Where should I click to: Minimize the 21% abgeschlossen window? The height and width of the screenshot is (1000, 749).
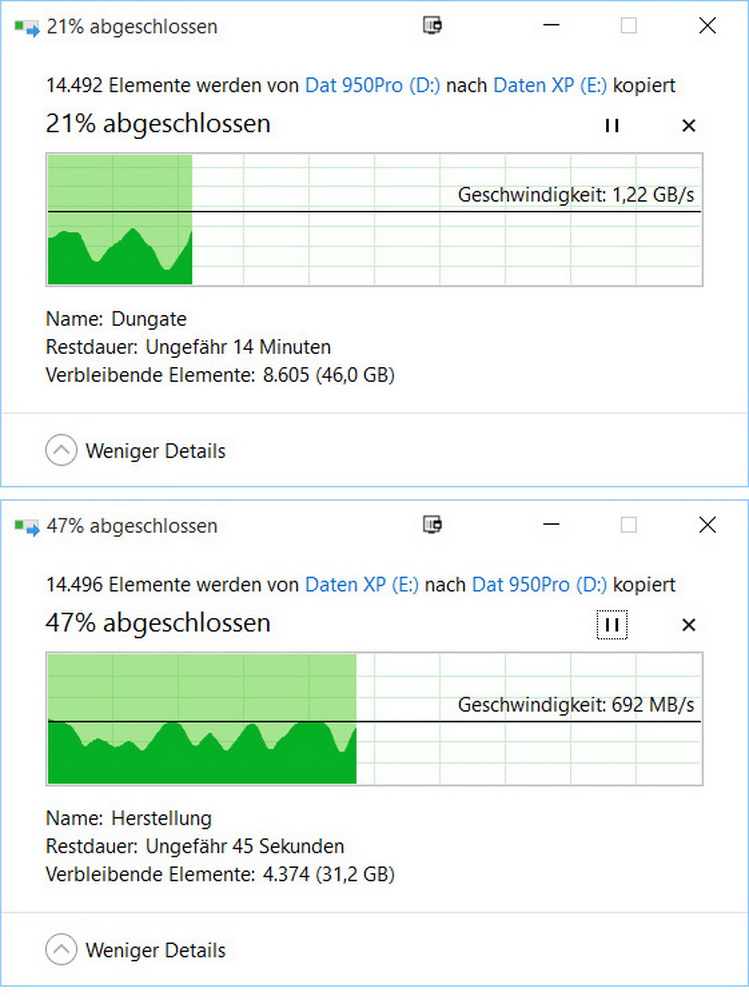point(551,26)
